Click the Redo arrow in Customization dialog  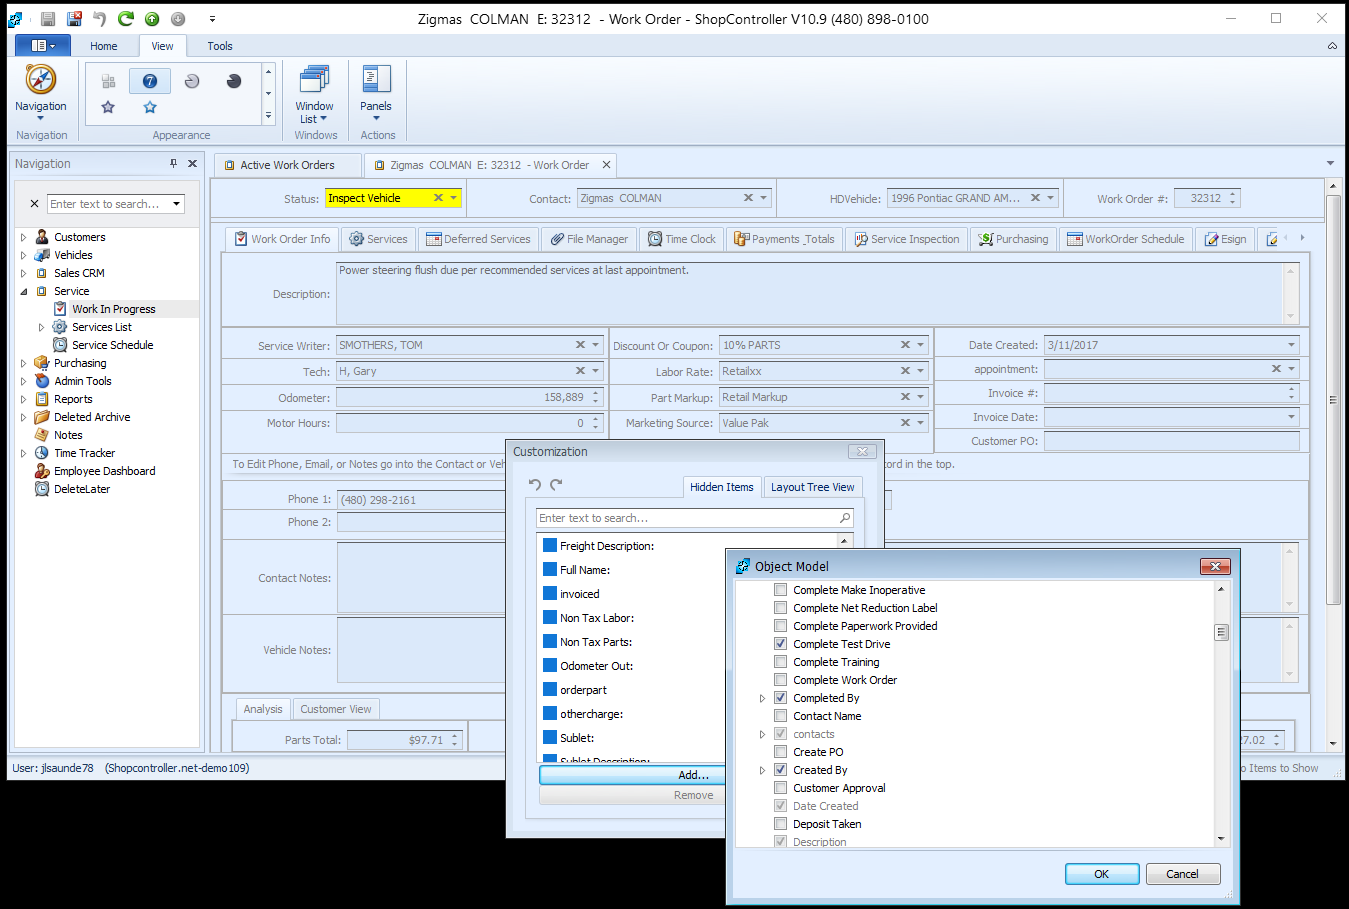(x=556, y=485)
